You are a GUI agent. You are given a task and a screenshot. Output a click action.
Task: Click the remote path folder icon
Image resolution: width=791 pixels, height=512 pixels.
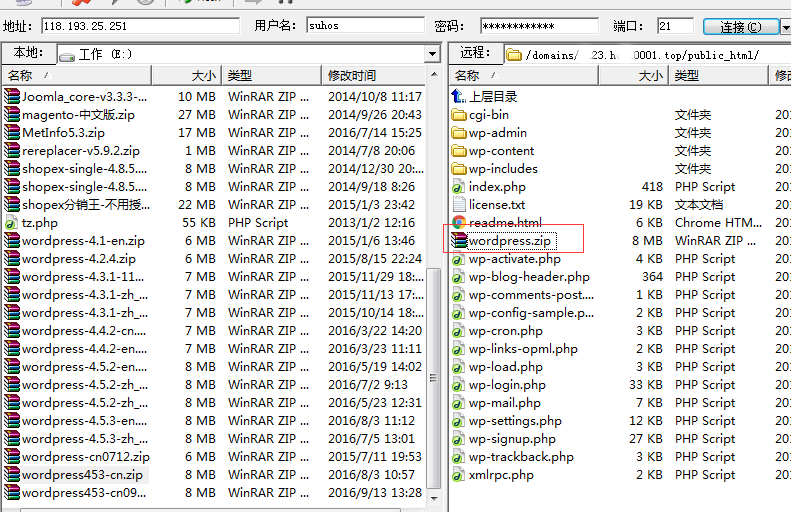coord(514,54)
